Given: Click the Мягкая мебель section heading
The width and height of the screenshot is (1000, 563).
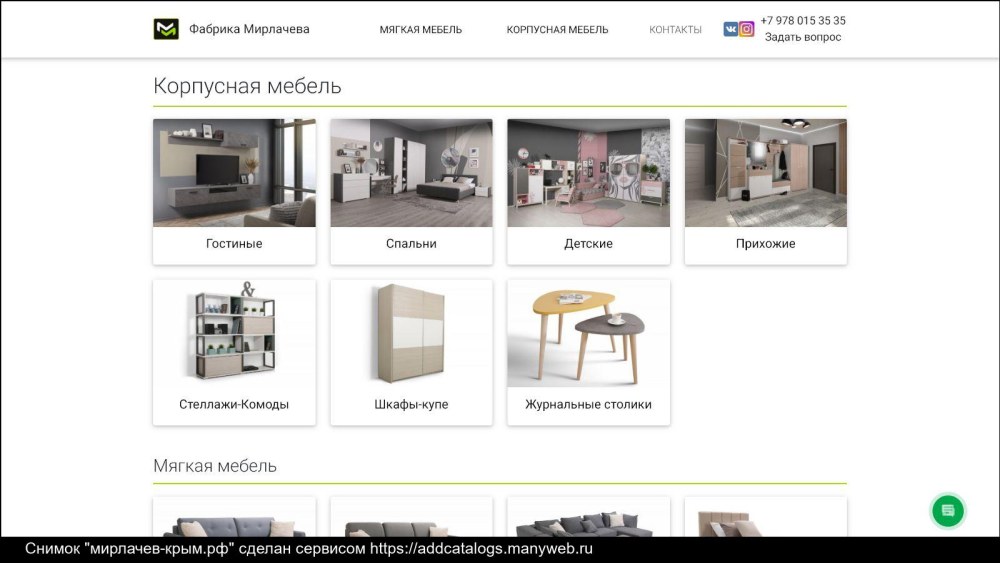Looking at the screenshot, I should [x=215, y=465].
